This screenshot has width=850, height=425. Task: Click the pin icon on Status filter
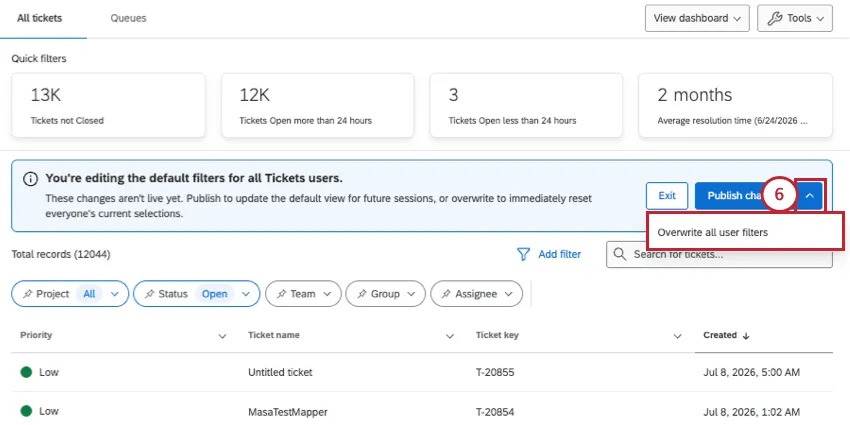tap(149, 294)
